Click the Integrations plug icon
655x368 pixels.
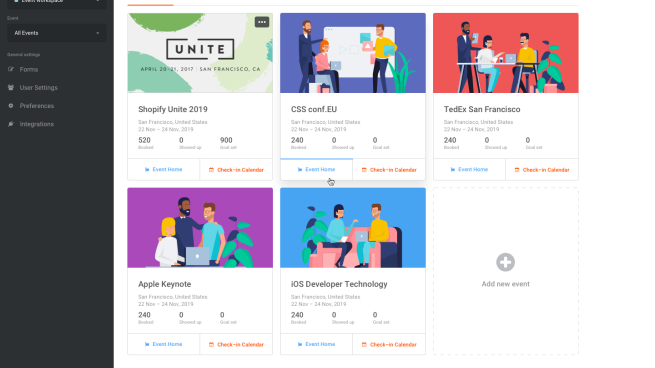pyautogui.click(x=11, y=124)
